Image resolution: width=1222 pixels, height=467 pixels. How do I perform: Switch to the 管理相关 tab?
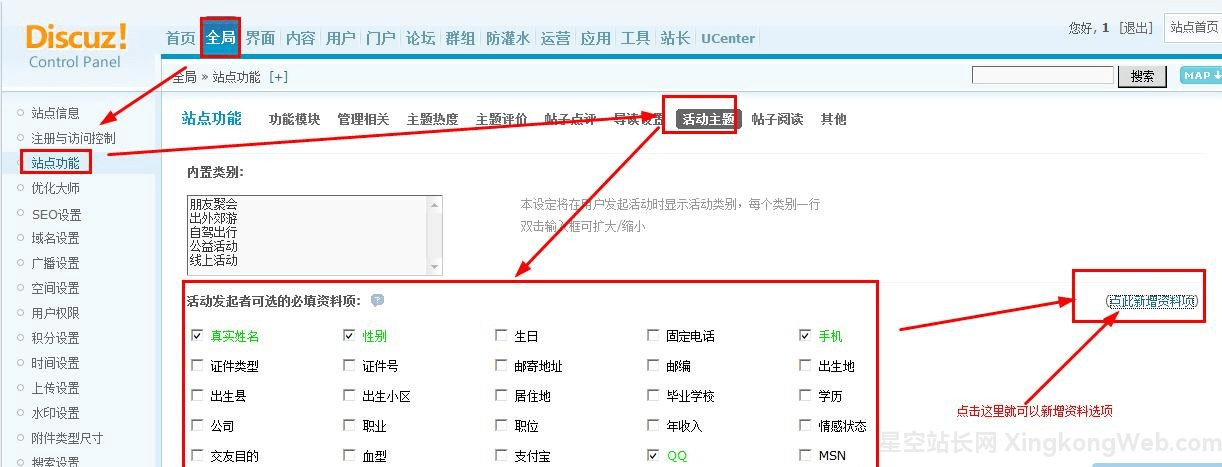coord(363,119)
